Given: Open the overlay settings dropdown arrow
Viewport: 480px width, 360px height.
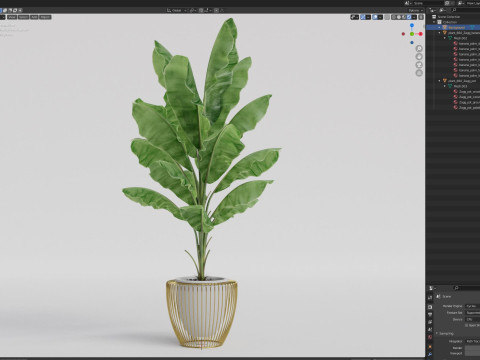Looking at the screenshot, I should (380, 17).
